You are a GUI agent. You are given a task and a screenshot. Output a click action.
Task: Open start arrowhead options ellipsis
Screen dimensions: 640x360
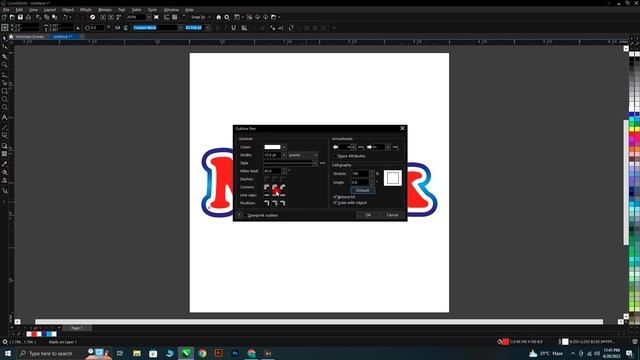point(361,147)
